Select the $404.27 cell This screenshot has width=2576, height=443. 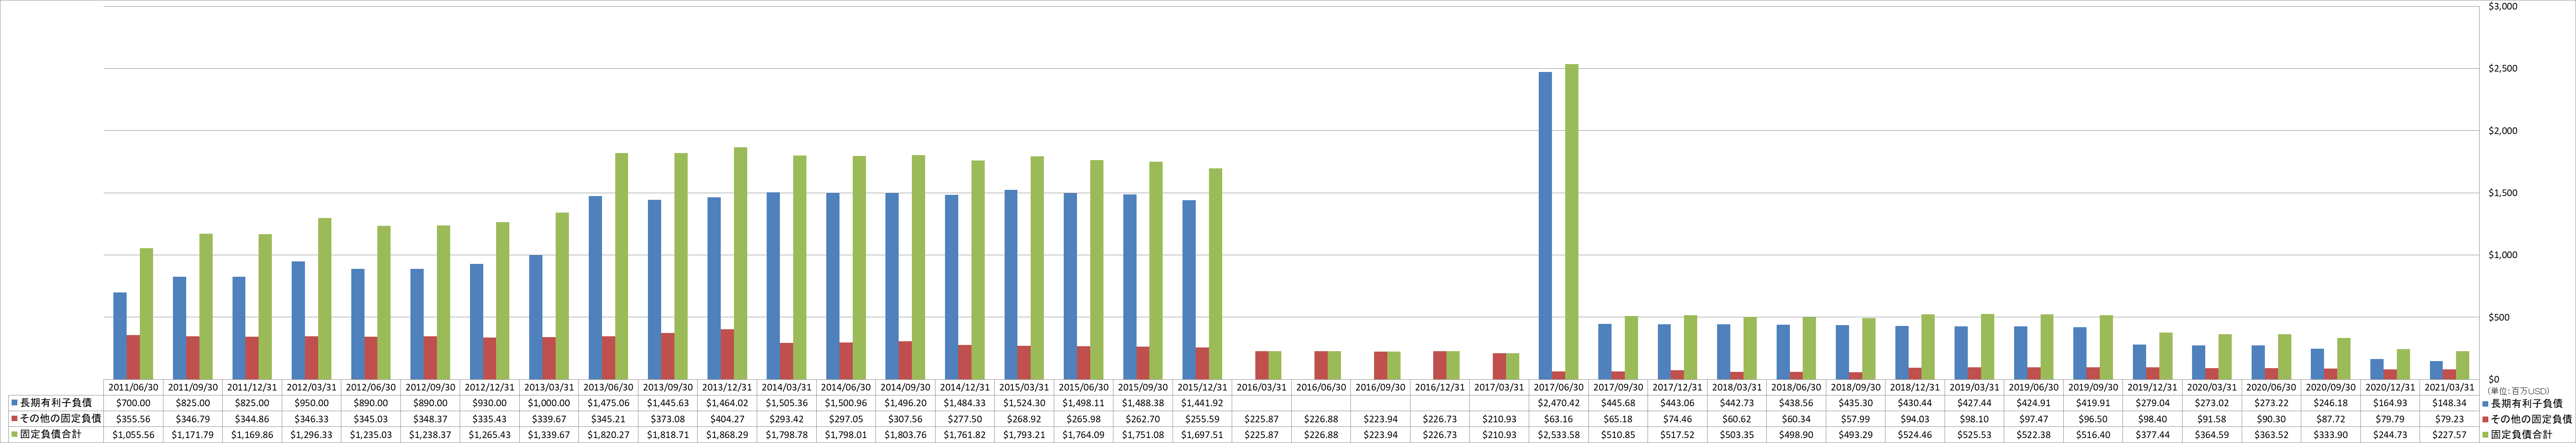pyautogui.click(x=727, y=419)
